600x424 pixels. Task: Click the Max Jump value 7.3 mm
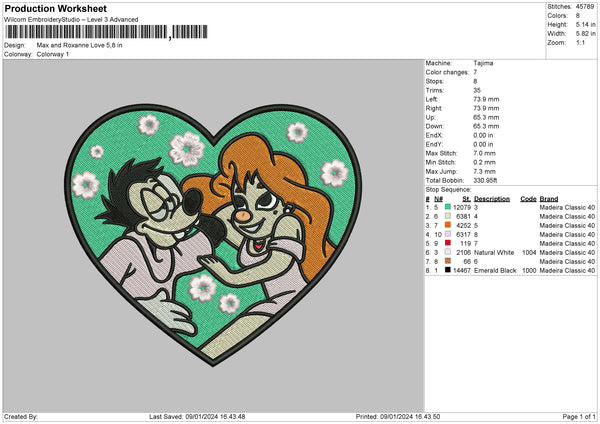click(x=484, y=171)
